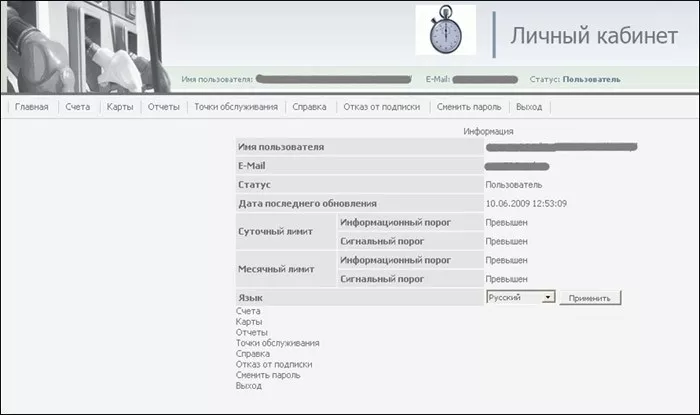Expand the Русский language dropdown
Image resolution: width=700 pixels, height=415 pixels.
pos(521,297)
